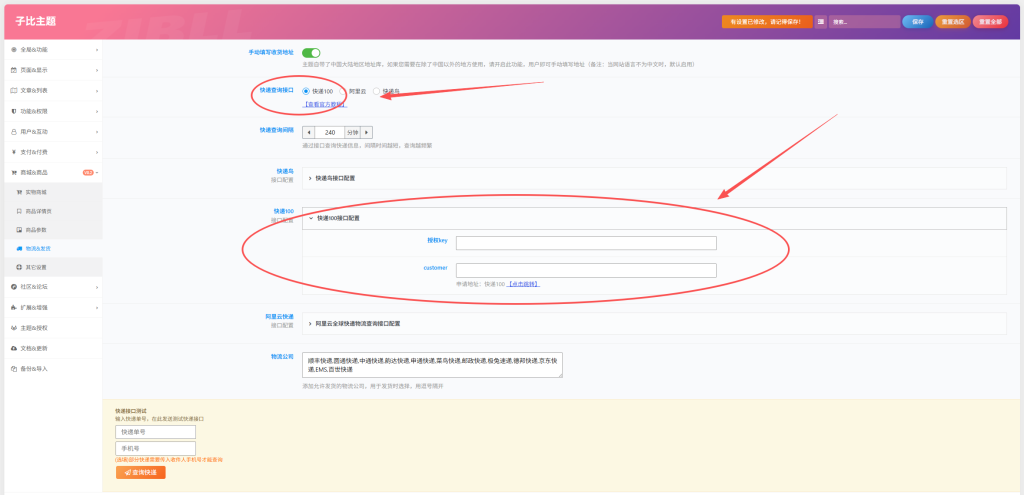Click the orange 重置选区 button
This screenshot has height=495, width=1024.
pyautogui.click(x=952, y=22)
